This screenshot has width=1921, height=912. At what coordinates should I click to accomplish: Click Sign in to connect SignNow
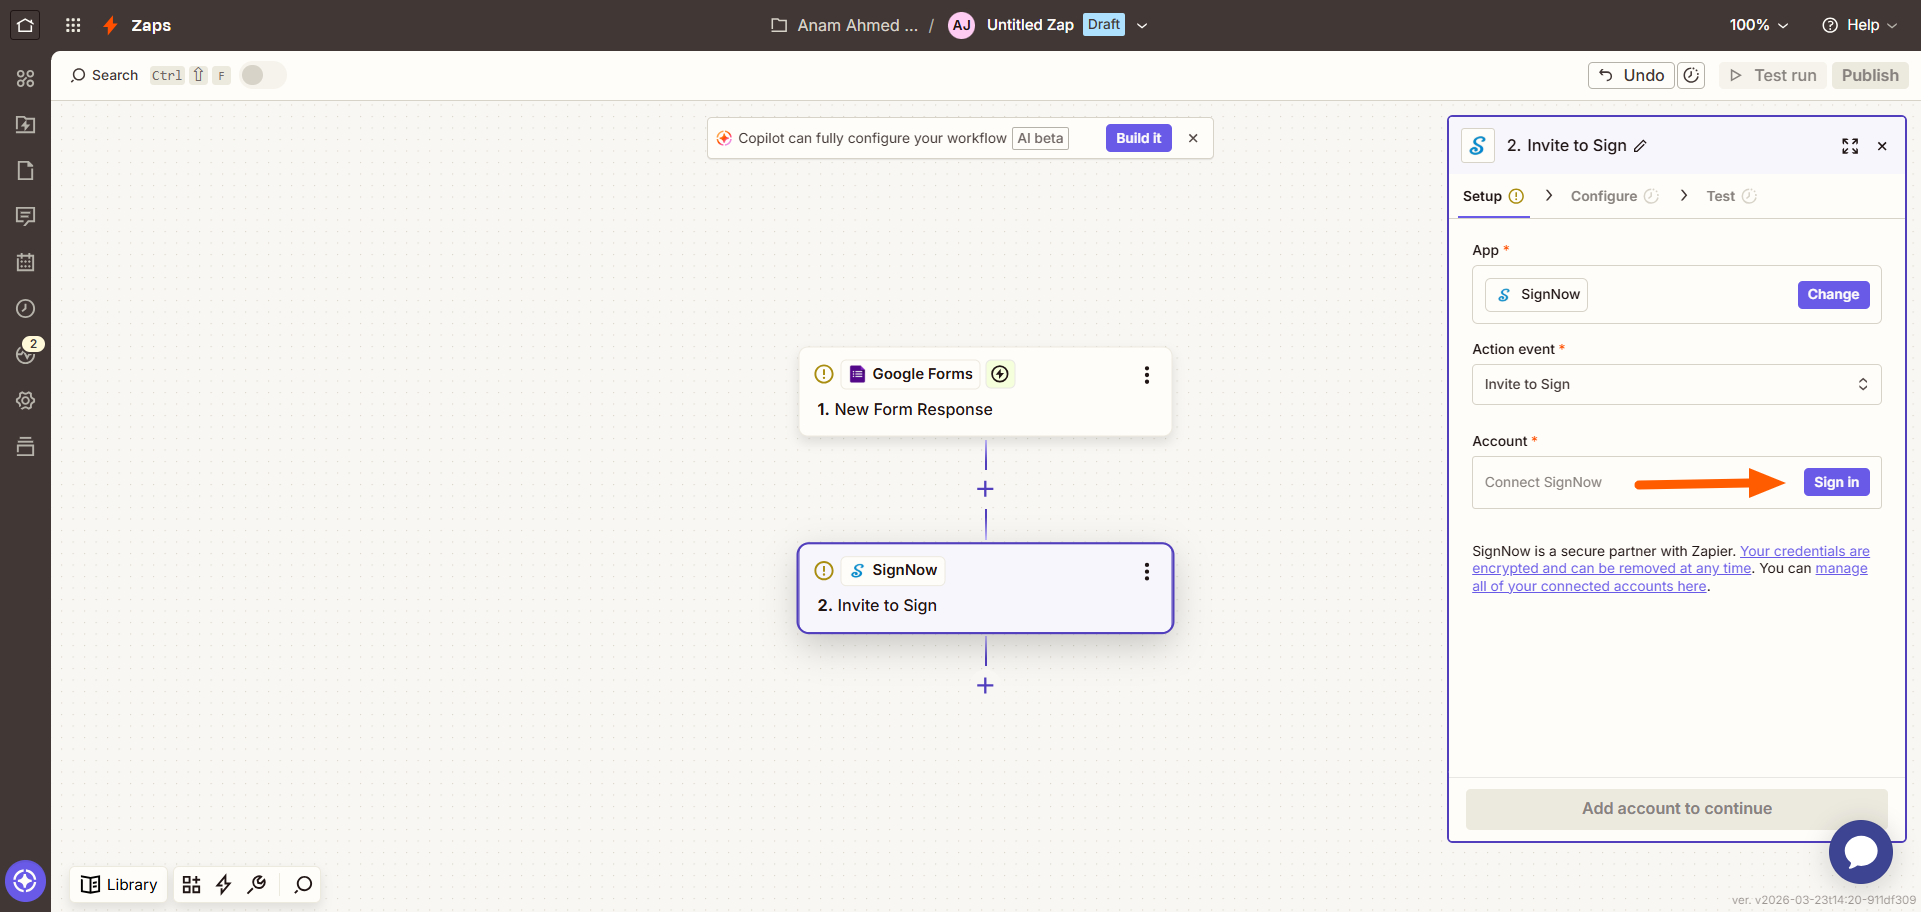point(1836,482)
